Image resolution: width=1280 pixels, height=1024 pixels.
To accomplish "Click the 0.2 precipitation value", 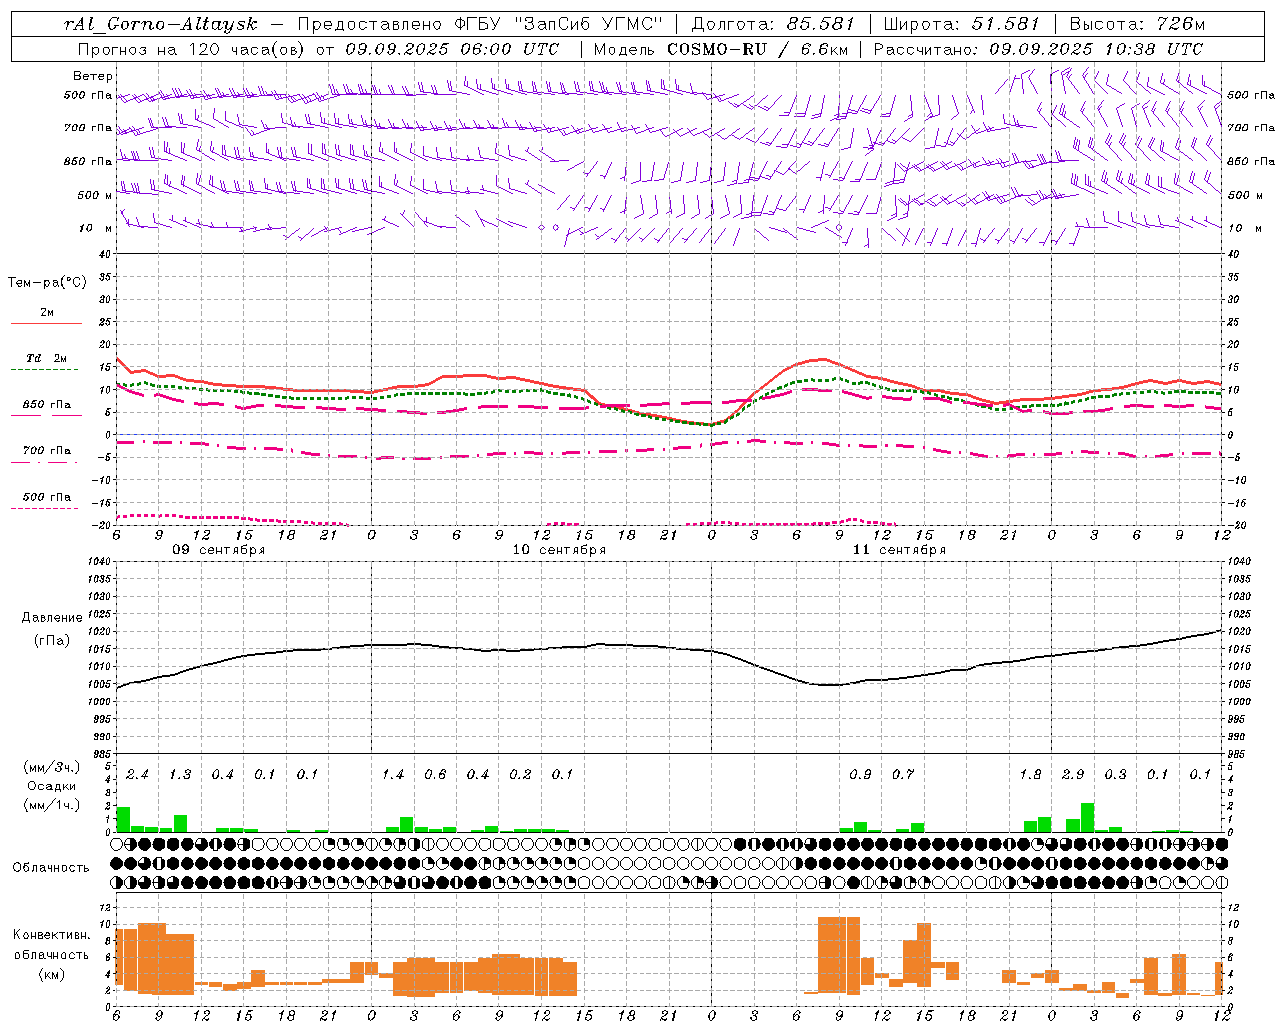I will click(520, 775).
